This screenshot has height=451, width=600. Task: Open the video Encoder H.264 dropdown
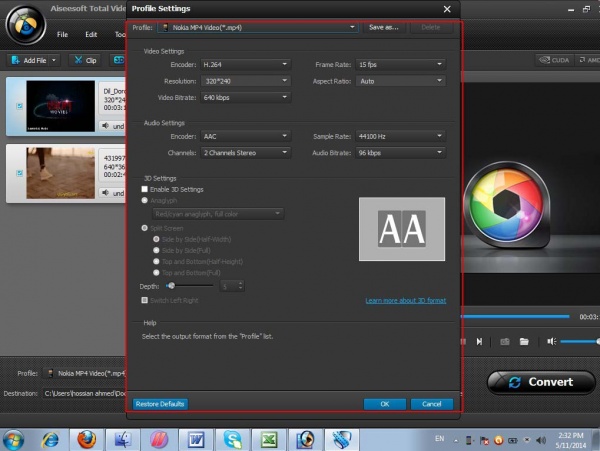pyautogui.click(x=245, y=64)
